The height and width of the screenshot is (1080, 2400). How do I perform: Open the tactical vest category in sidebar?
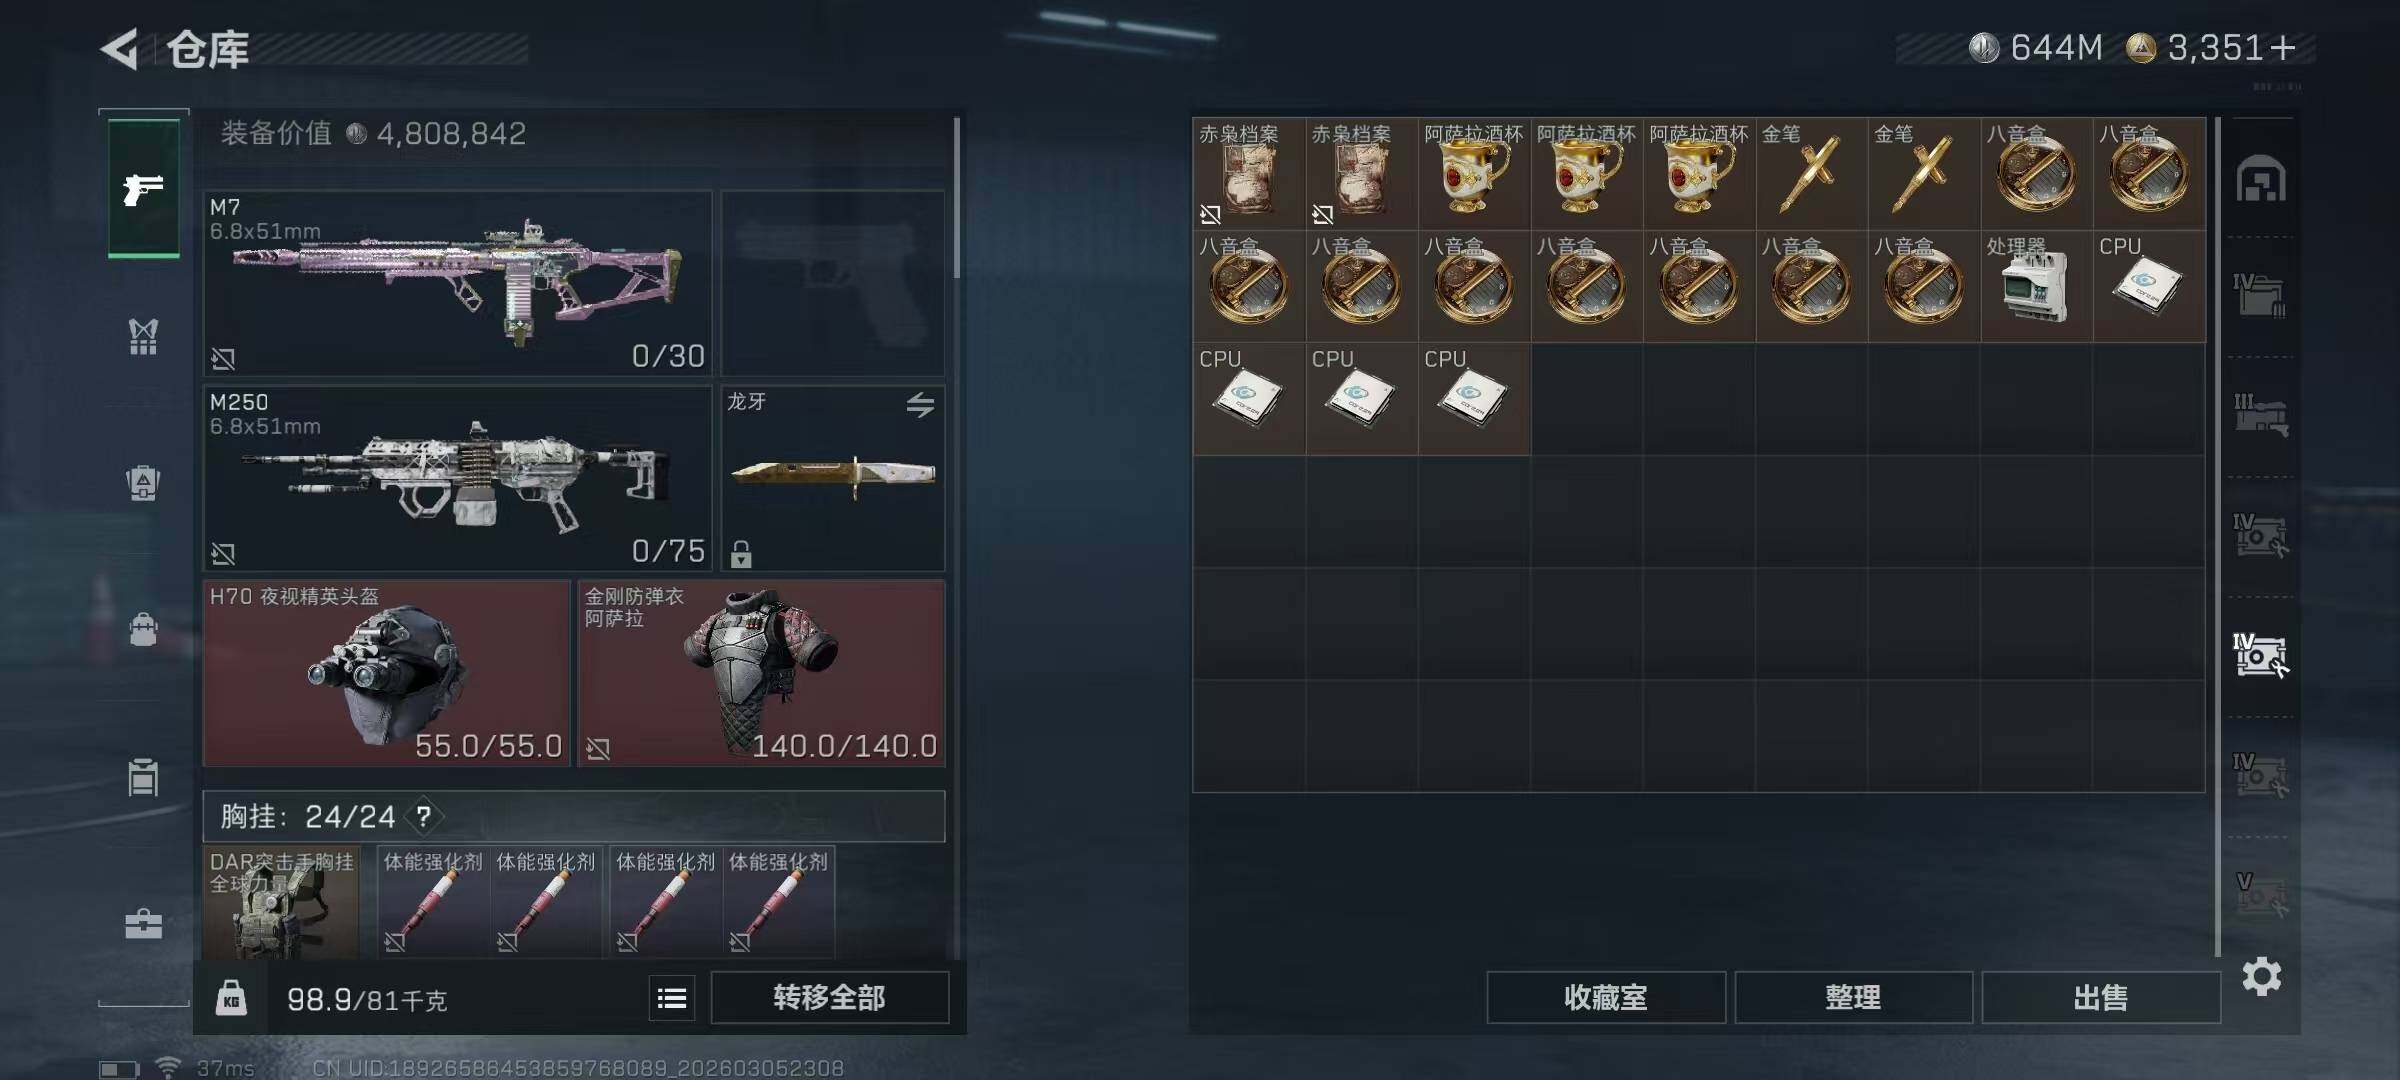[143, 336]
